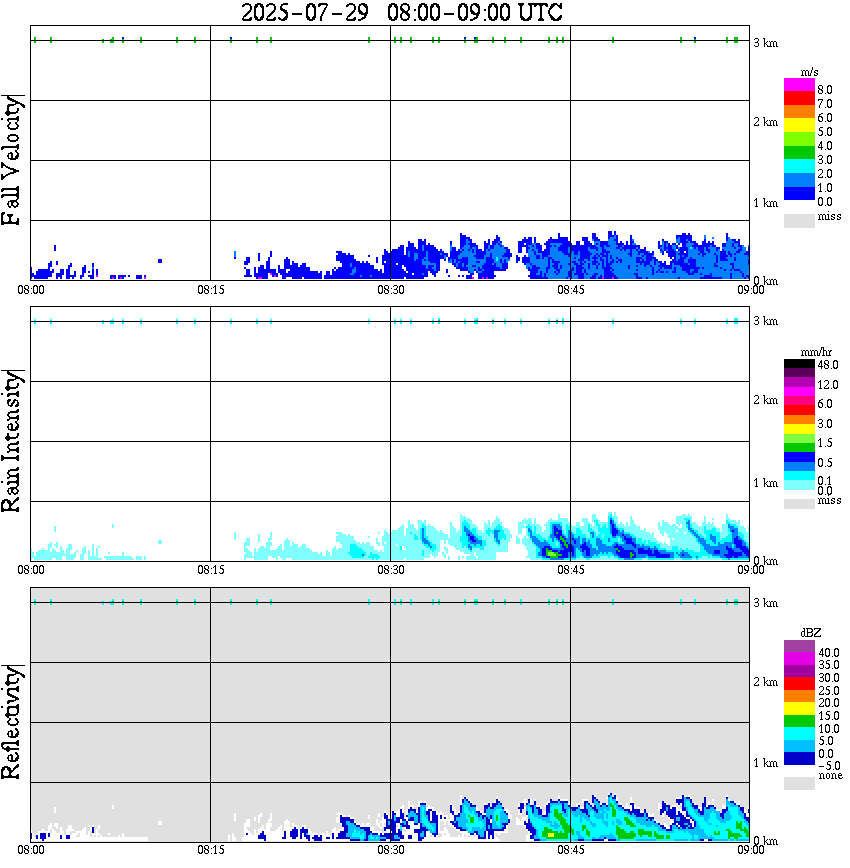
Task: Click 08:15 time label under Fall Velocity panel
Action: (x=211, y=290)
